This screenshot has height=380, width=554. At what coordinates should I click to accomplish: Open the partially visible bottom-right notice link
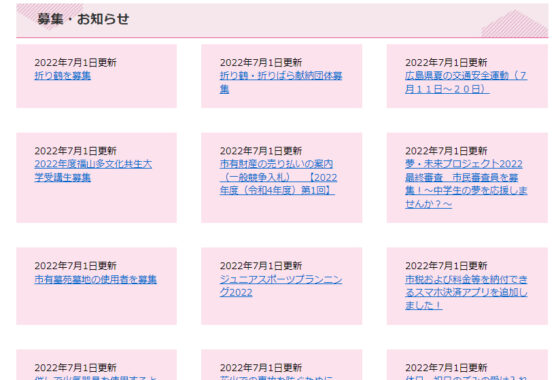(x=466, y=378)
